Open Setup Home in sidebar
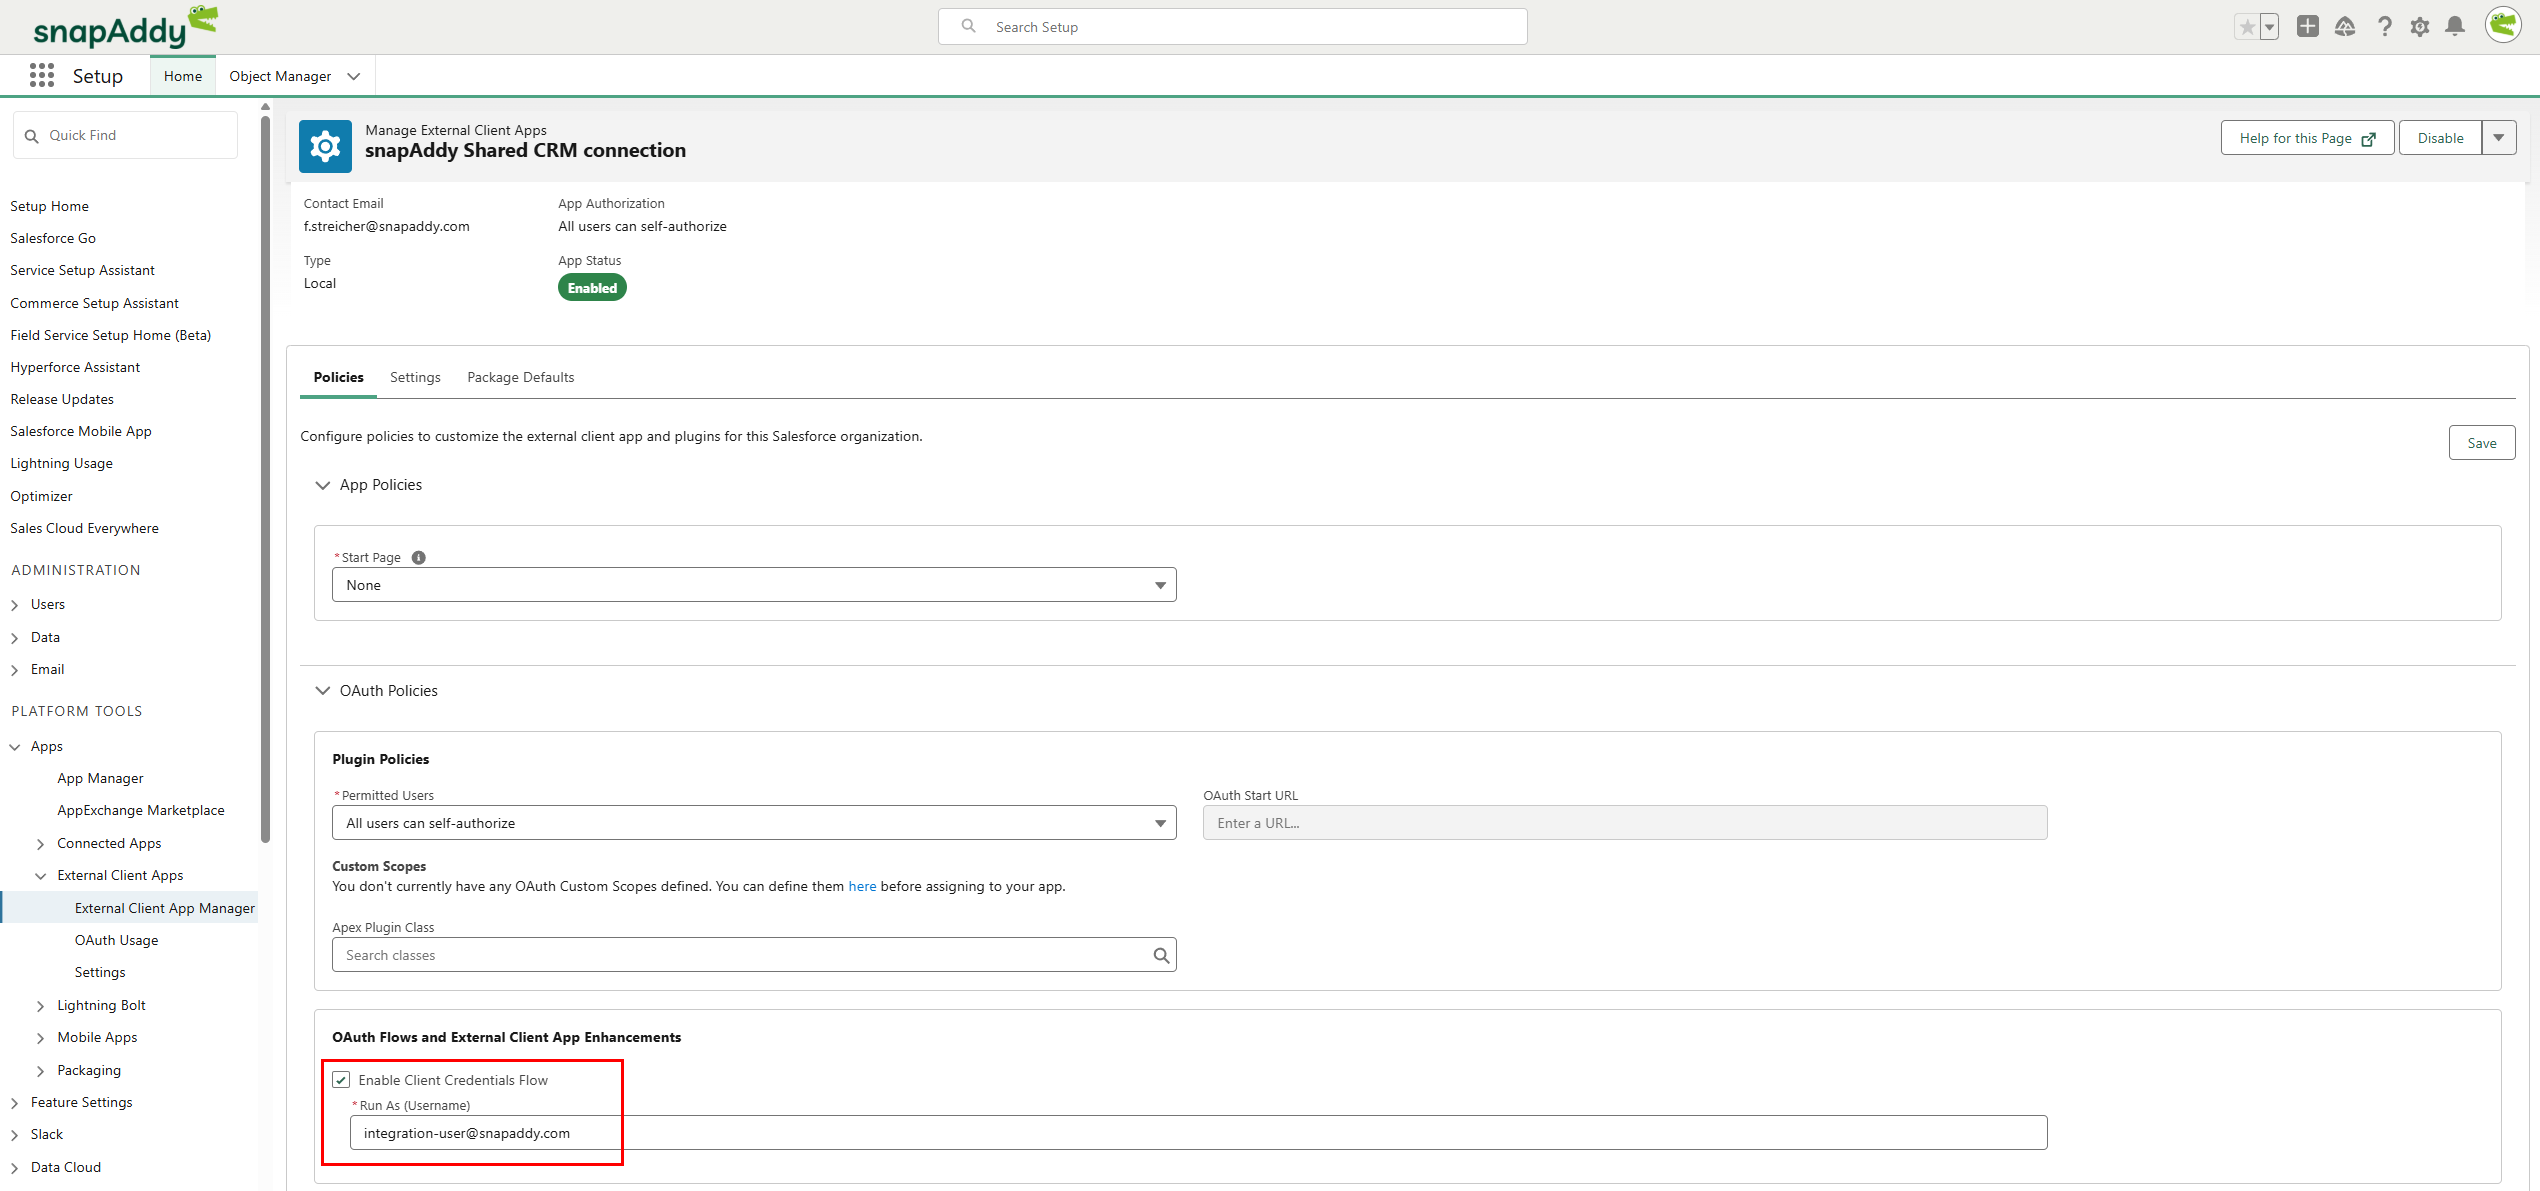The height and width of the screenshot is (1191, 2540). (49, 206)
